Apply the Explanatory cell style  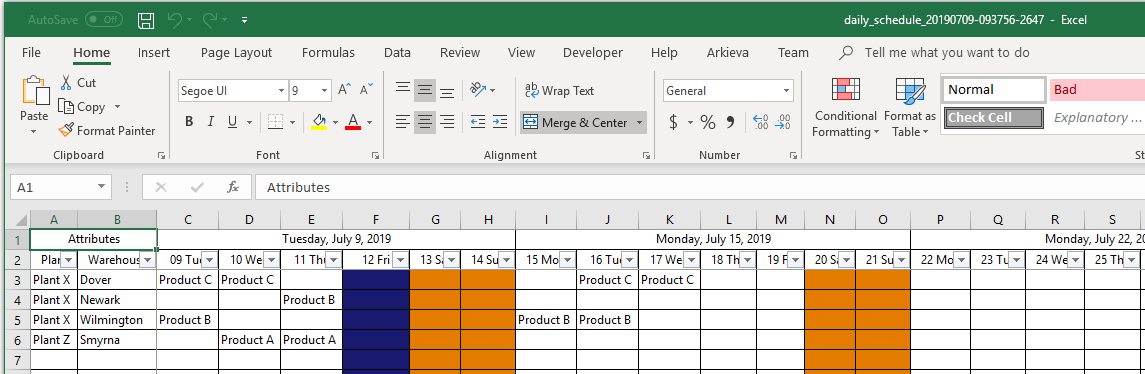[1097, 118]
